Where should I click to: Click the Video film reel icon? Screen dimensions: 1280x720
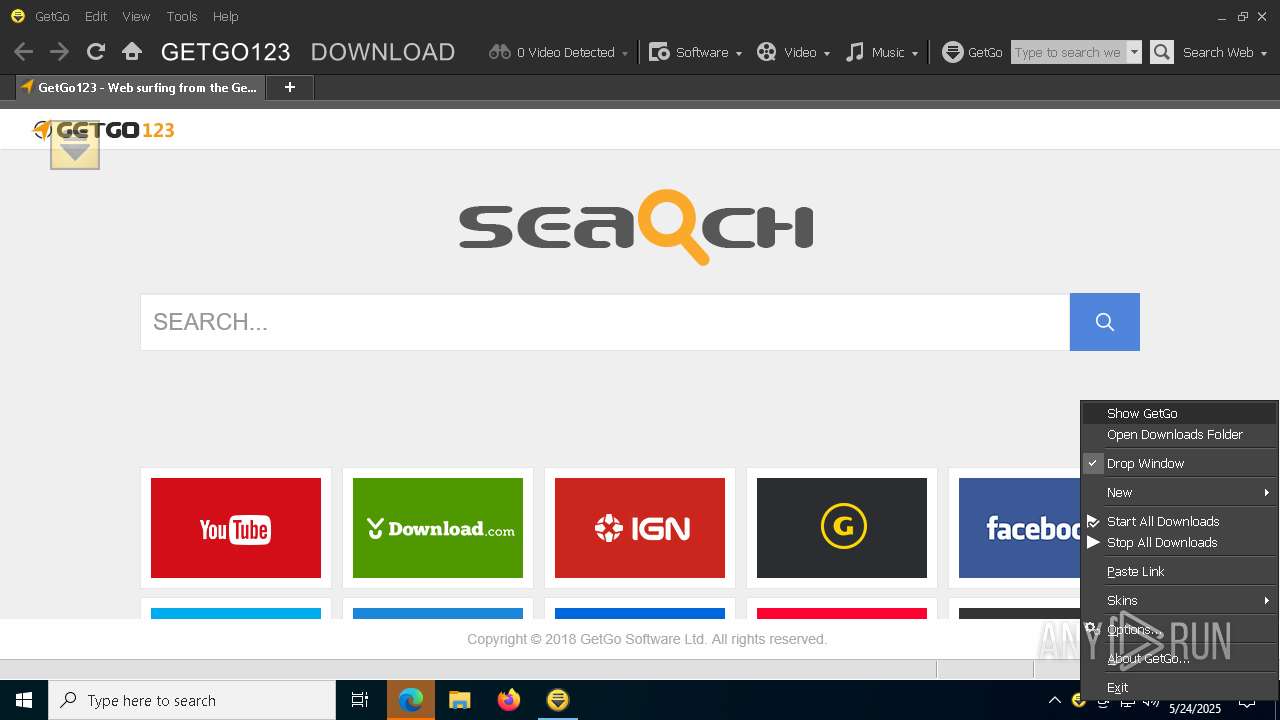[x=766, y=52]
